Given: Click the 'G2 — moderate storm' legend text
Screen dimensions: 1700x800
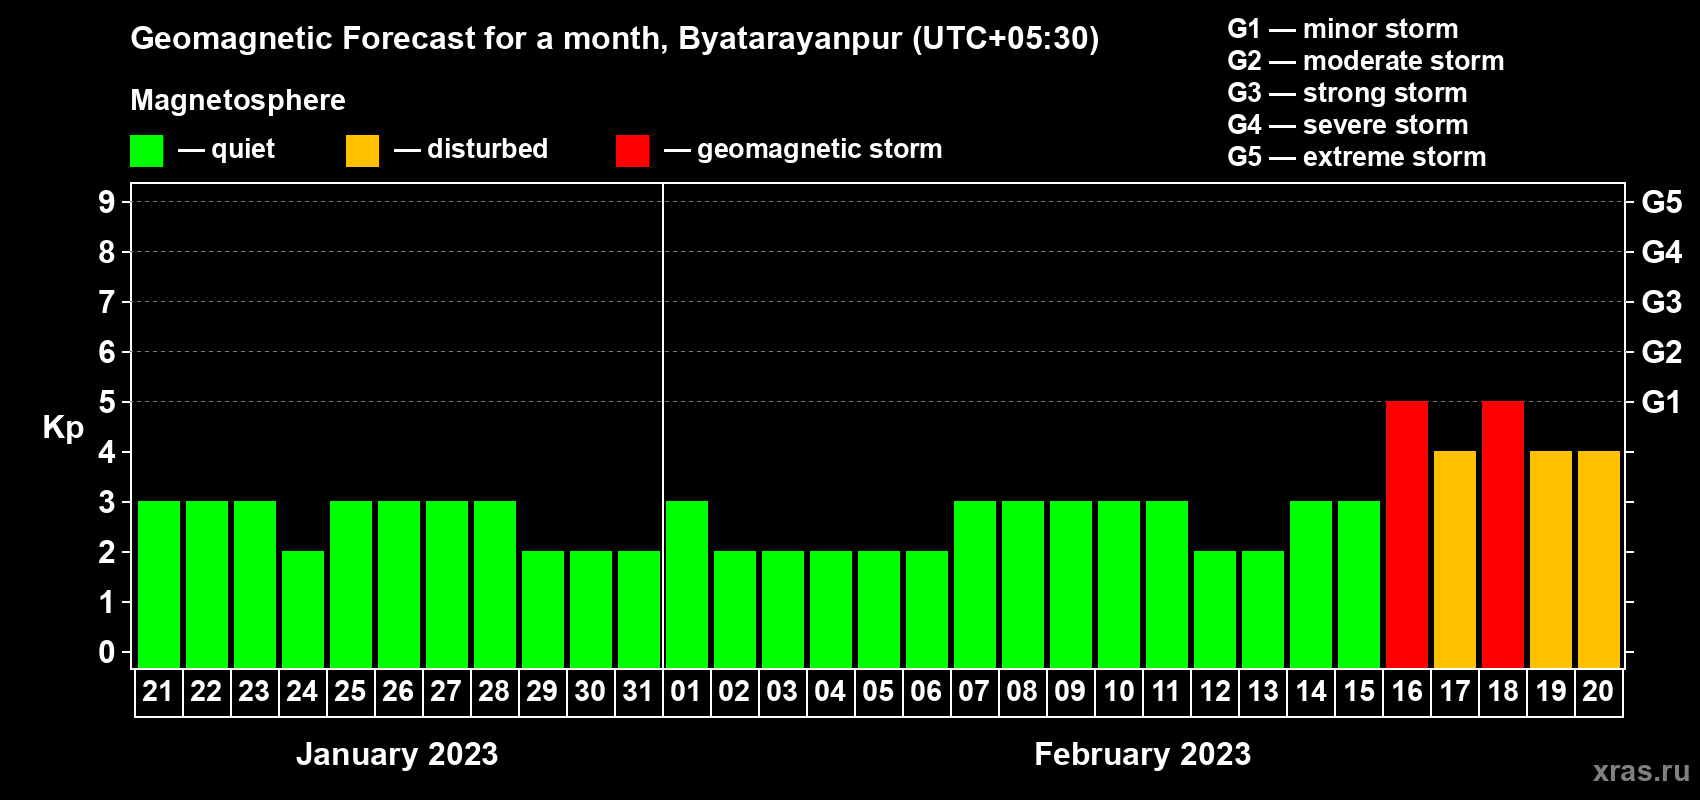Looking at the screenshot, I should point(1365,61).
